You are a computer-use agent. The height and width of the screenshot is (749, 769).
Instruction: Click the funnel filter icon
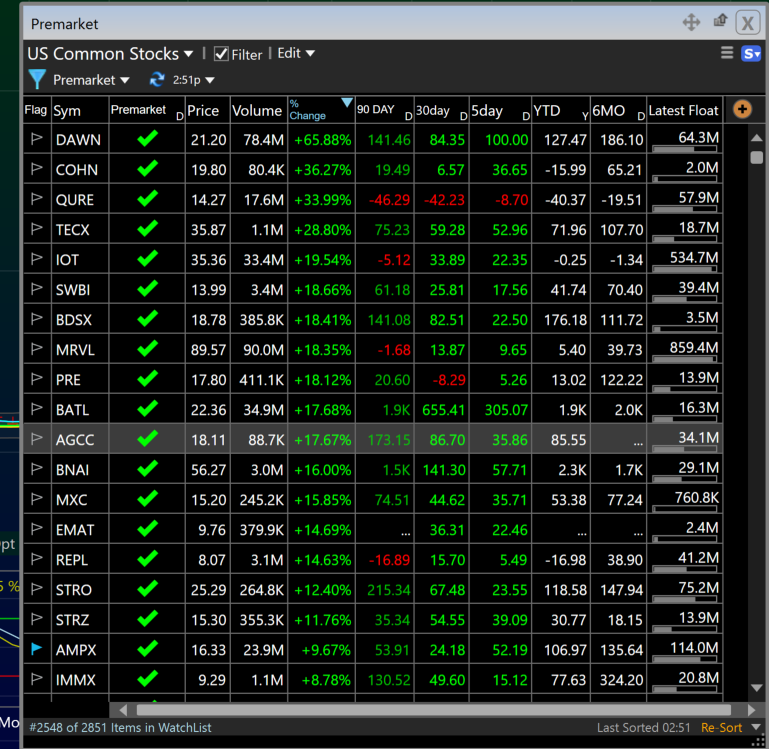pyautogui.click(x=37, y=79)
